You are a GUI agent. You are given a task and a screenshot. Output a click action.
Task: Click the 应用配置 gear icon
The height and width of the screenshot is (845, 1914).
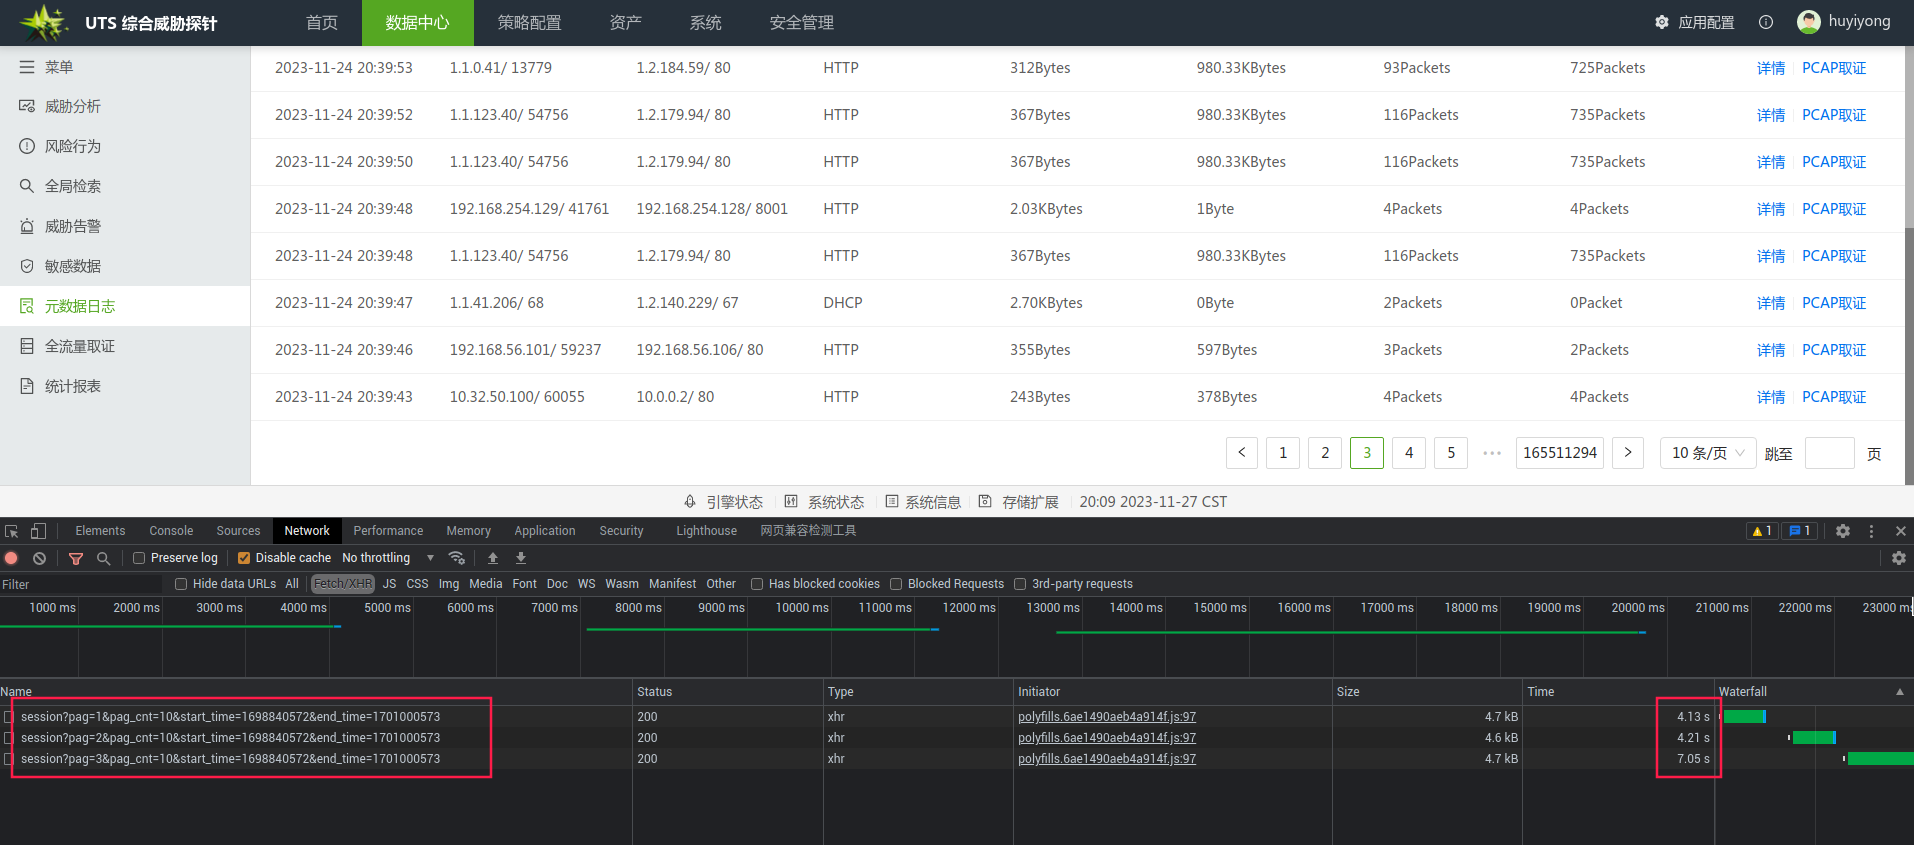pyautogui.click(x=1662, y=22)
